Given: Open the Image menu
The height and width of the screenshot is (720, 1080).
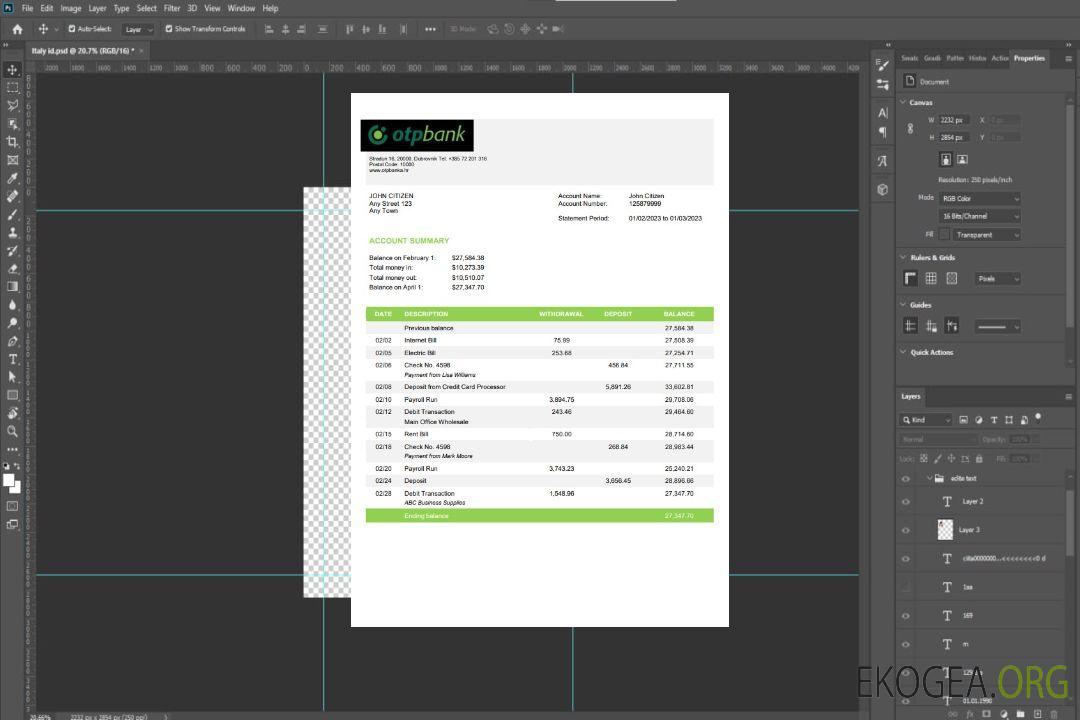Looking at the screenshot, I should (x=70, y=8).
